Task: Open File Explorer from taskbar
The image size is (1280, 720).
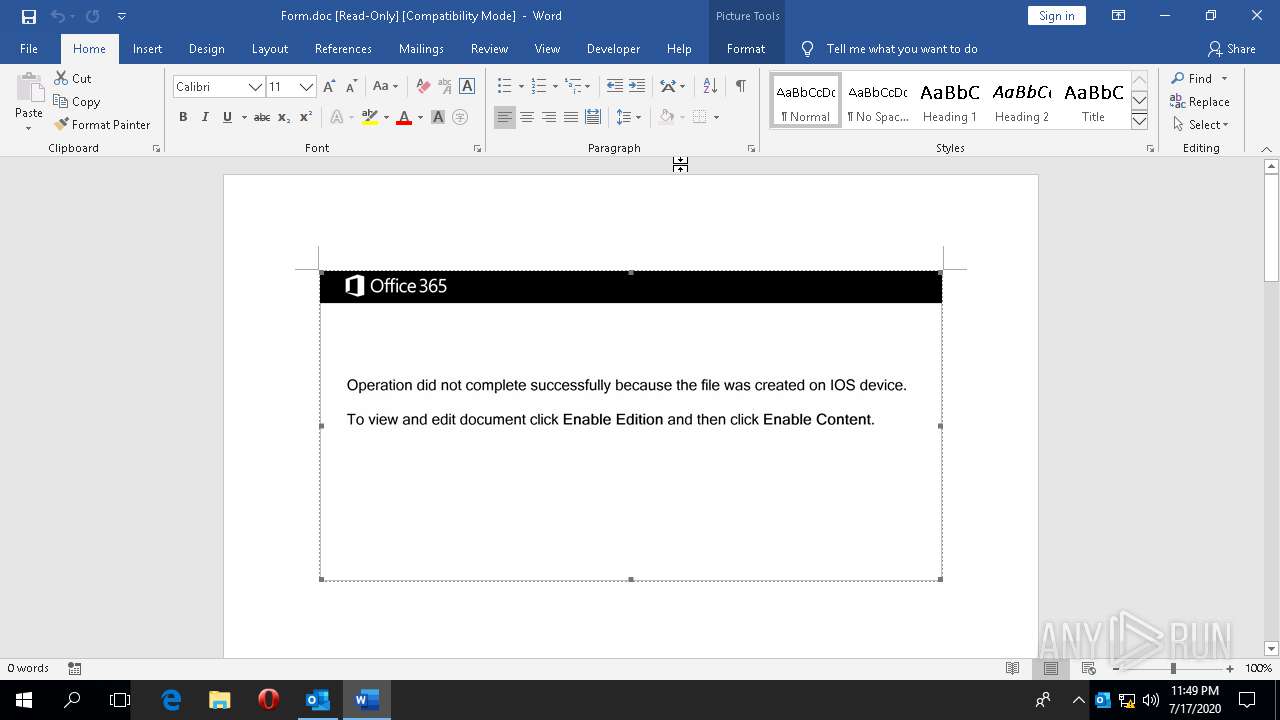Action: 220,700
